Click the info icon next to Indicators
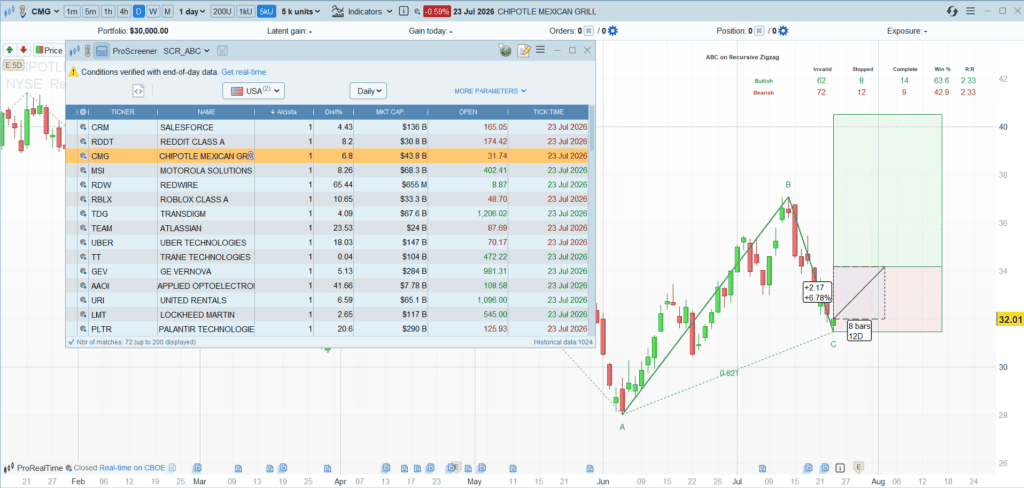This screenshot has width=1024, height=488. 404,12
